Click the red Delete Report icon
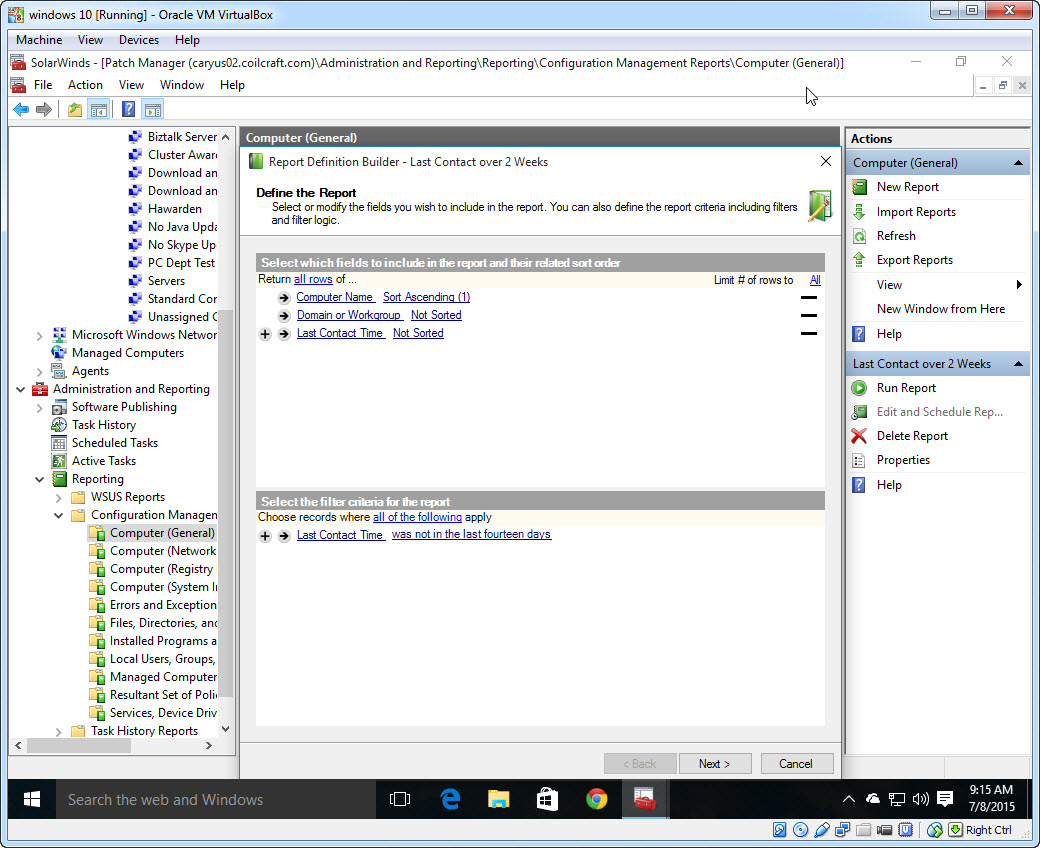 (860, 436)
